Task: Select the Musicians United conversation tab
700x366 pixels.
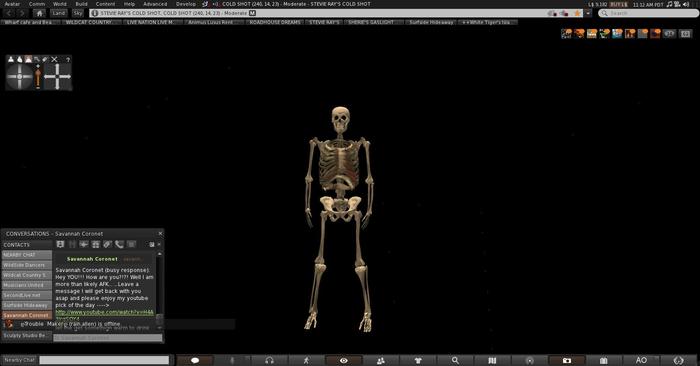Action: pos(27,285)
